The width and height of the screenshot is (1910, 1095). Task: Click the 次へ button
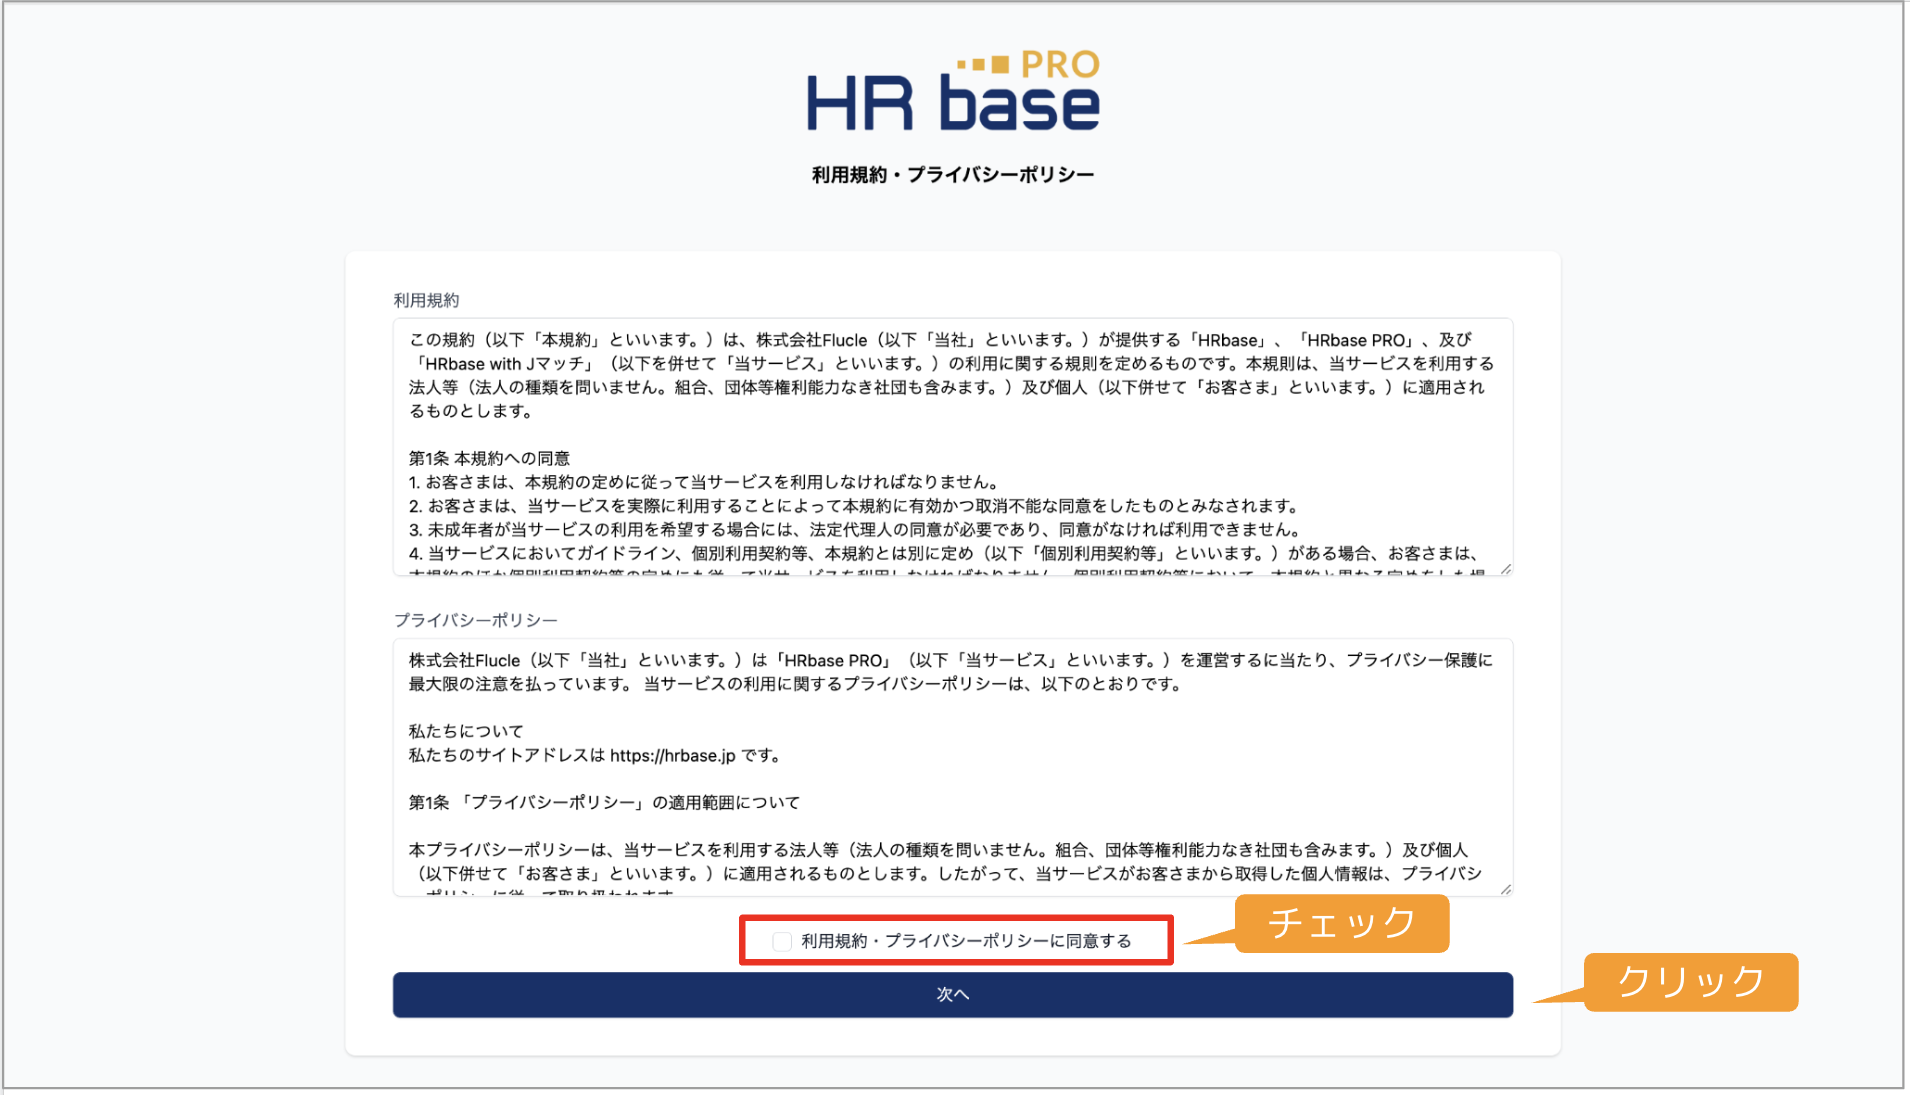pyautogui.click(x=952, y=994)
